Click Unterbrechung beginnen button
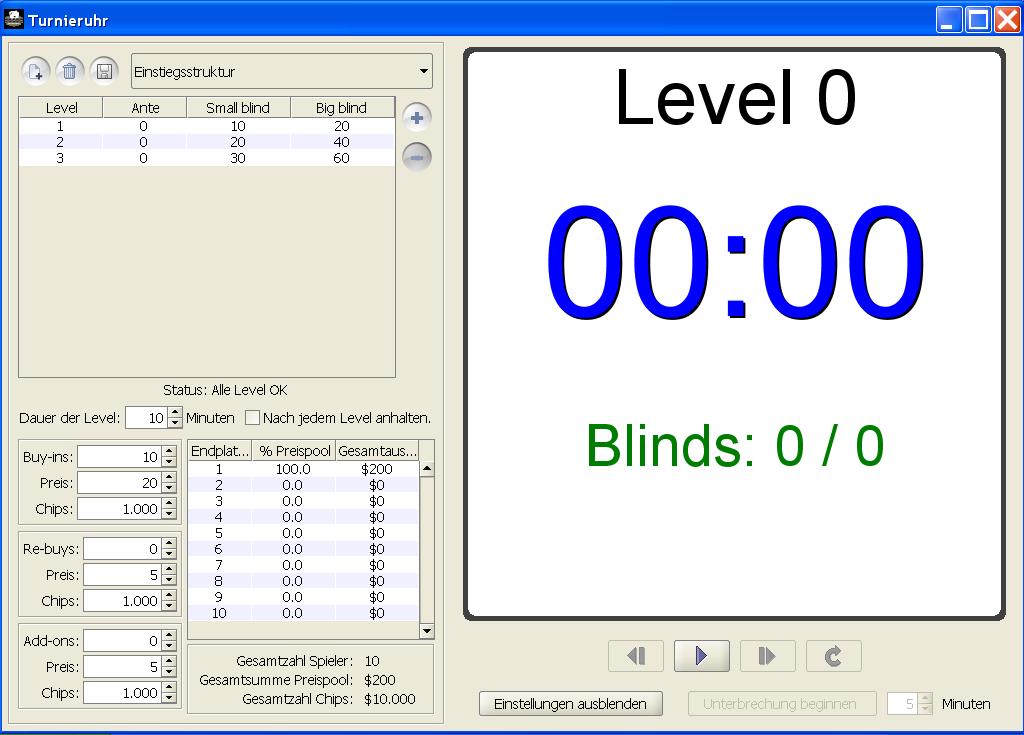Viewport: 1024px width, 735px height. (782, 704)
